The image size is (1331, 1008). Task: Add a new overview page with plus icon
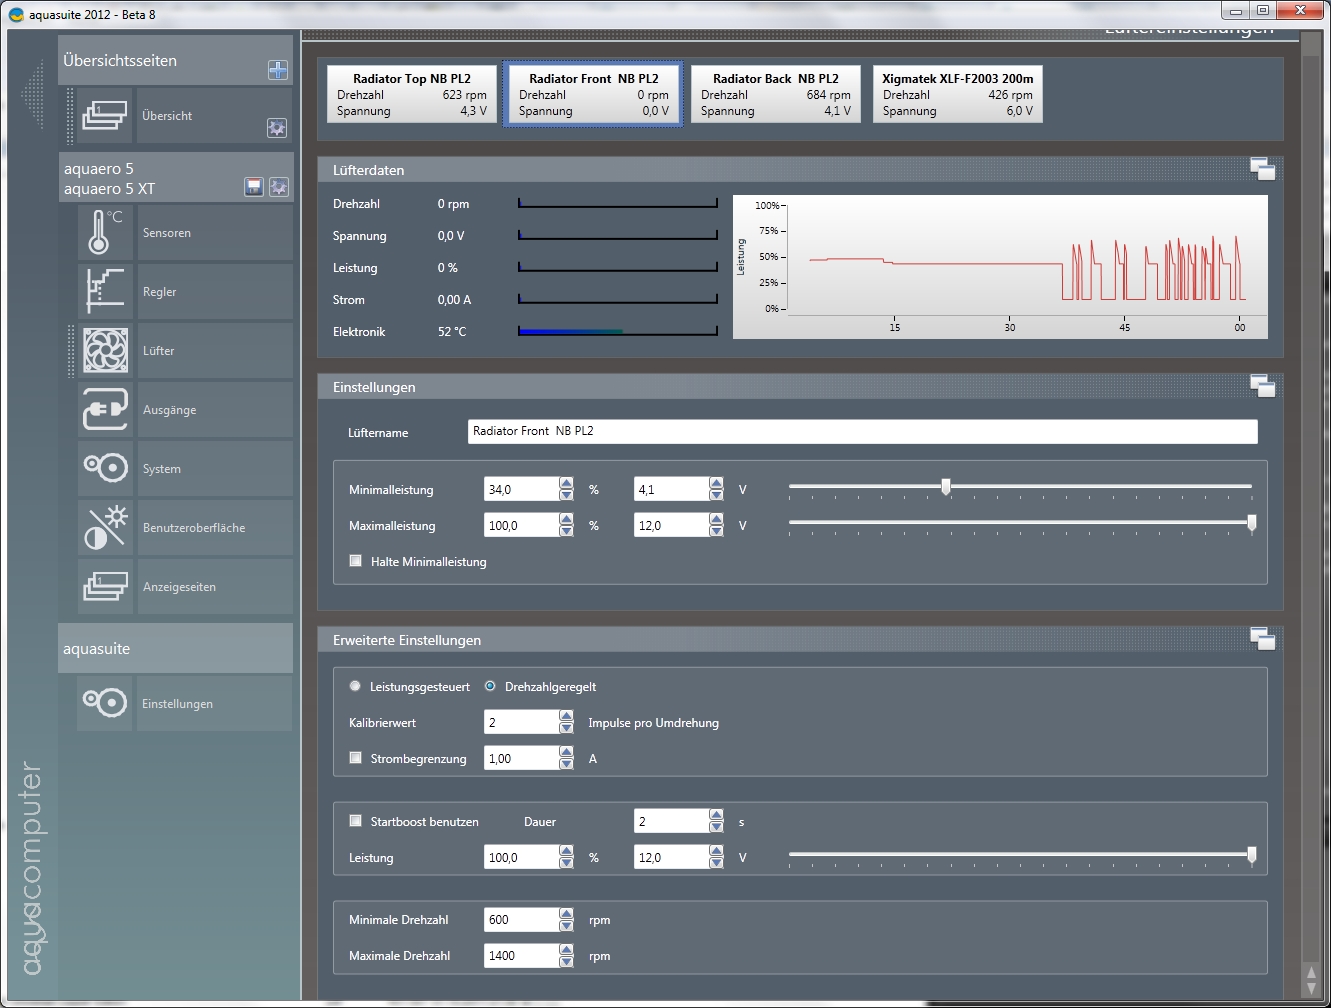click(x=278, y=70)
